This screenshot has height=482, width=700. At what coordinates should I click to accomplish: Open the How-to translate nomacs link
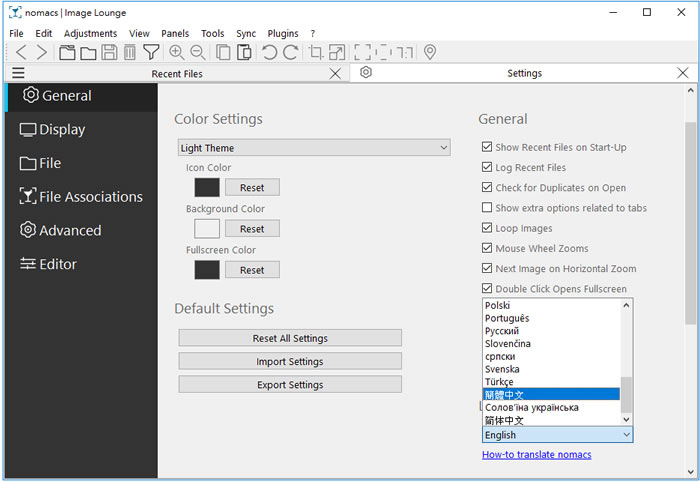pyautogui.click(x=537, y=454)
